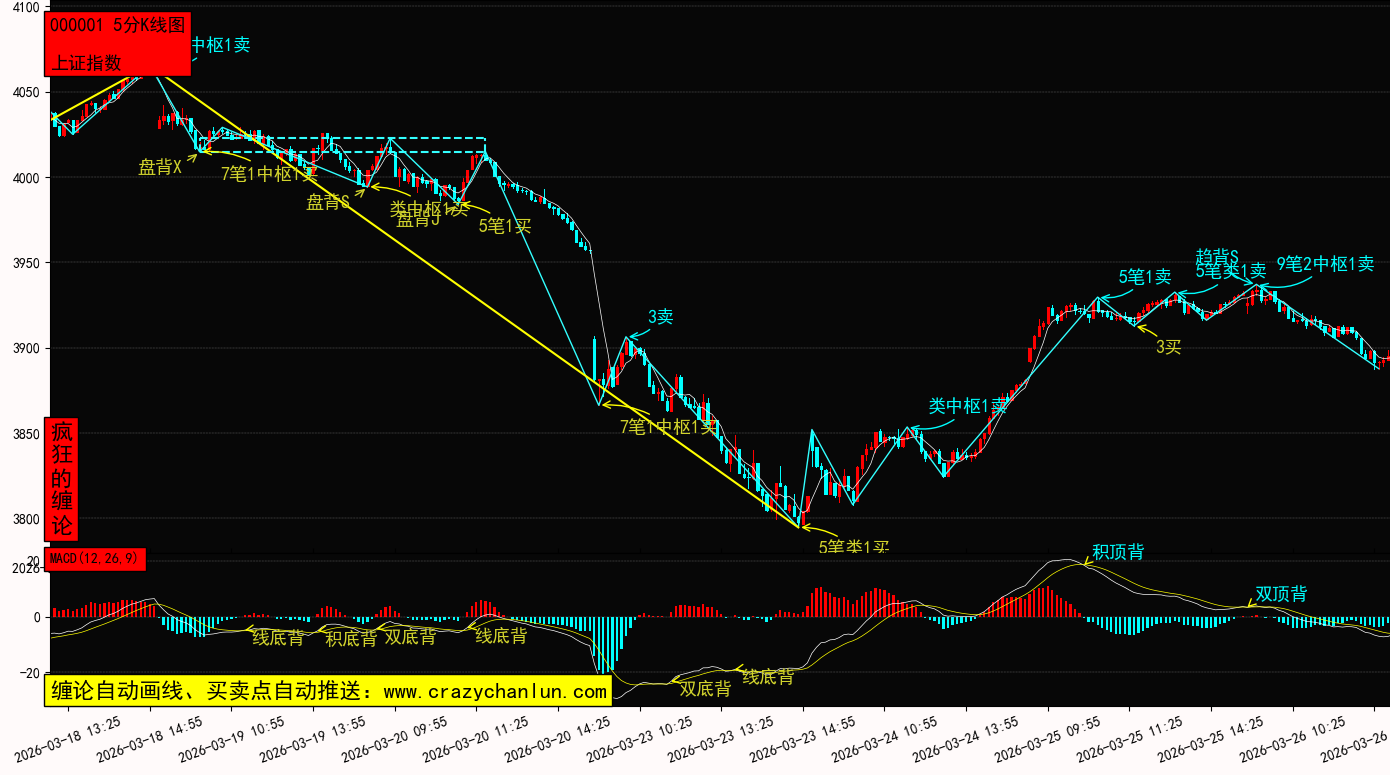Click the "积顶背" MACD top divergence label

(x=1117, y=552)
